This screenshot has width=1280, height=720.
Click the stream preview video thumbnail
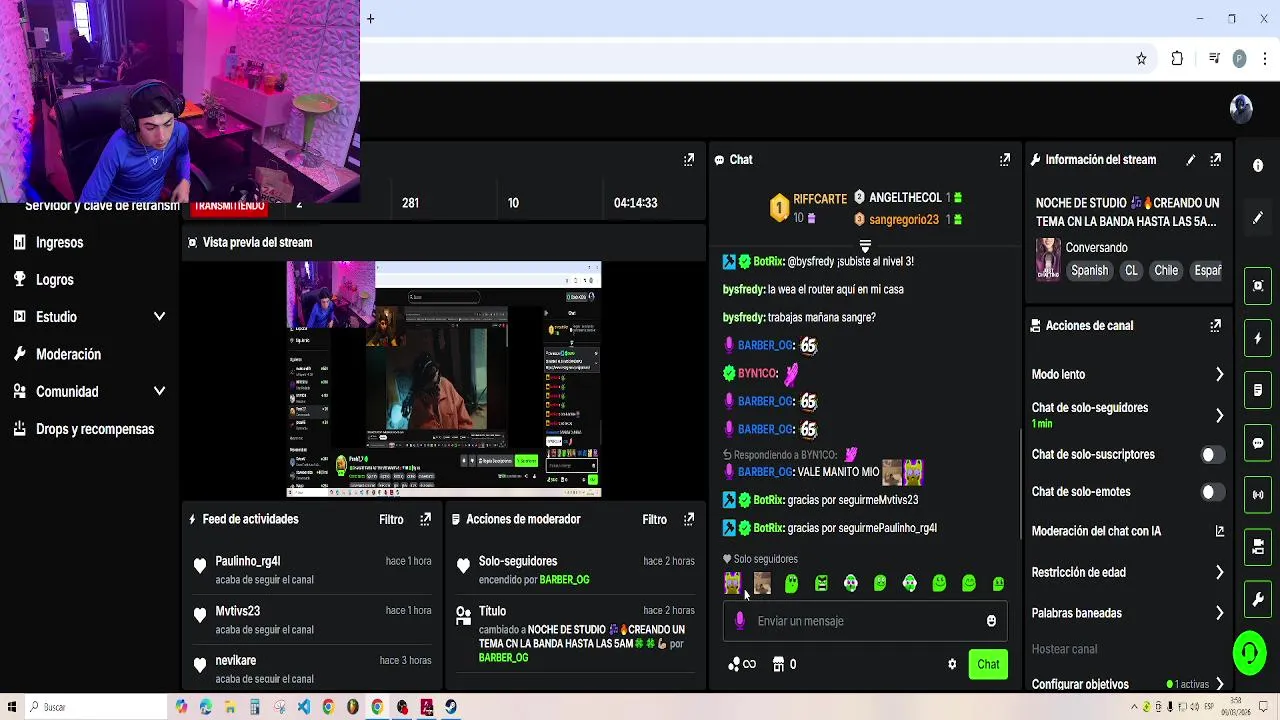click(444, 380)
